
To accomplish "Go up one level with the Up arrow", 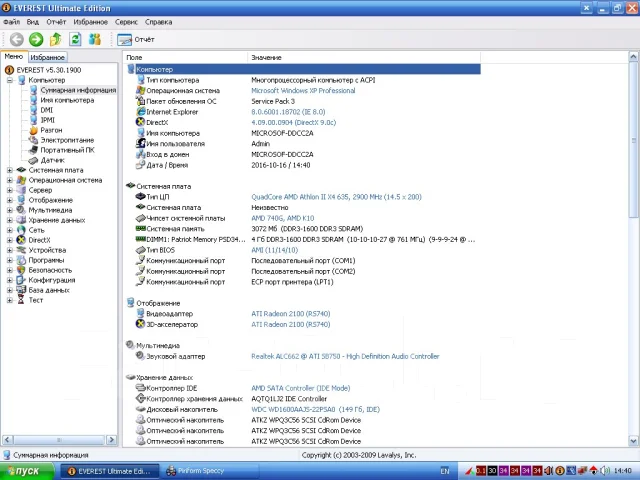I will [56, 40].
